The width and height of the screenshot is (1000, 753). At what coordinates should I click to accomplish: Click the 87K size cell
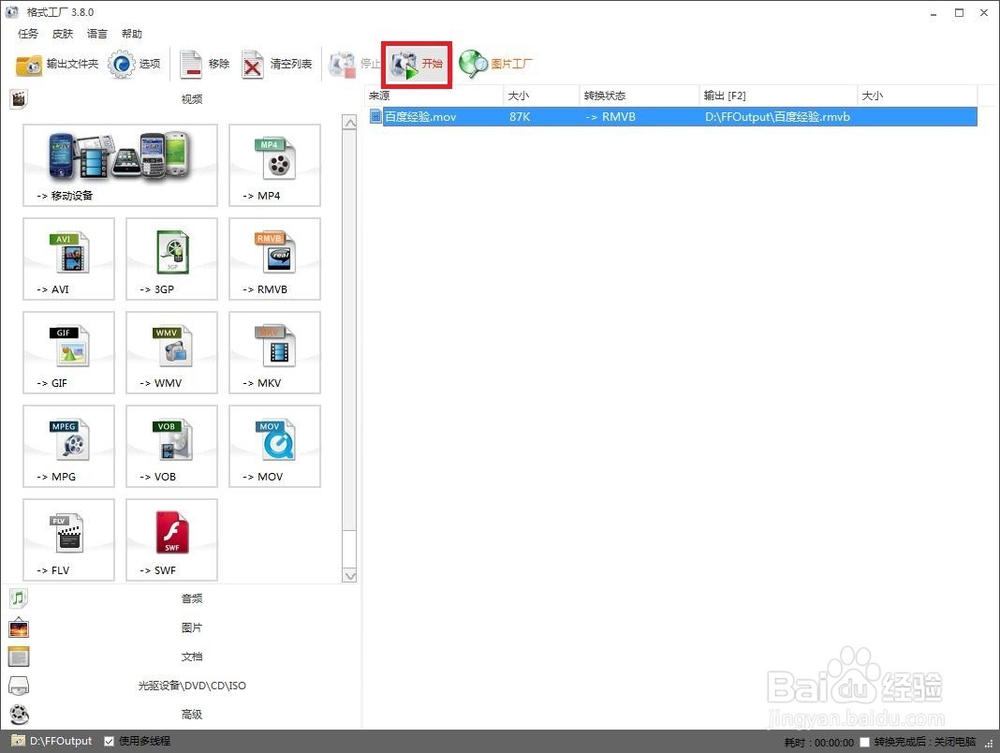pos(520,117)
